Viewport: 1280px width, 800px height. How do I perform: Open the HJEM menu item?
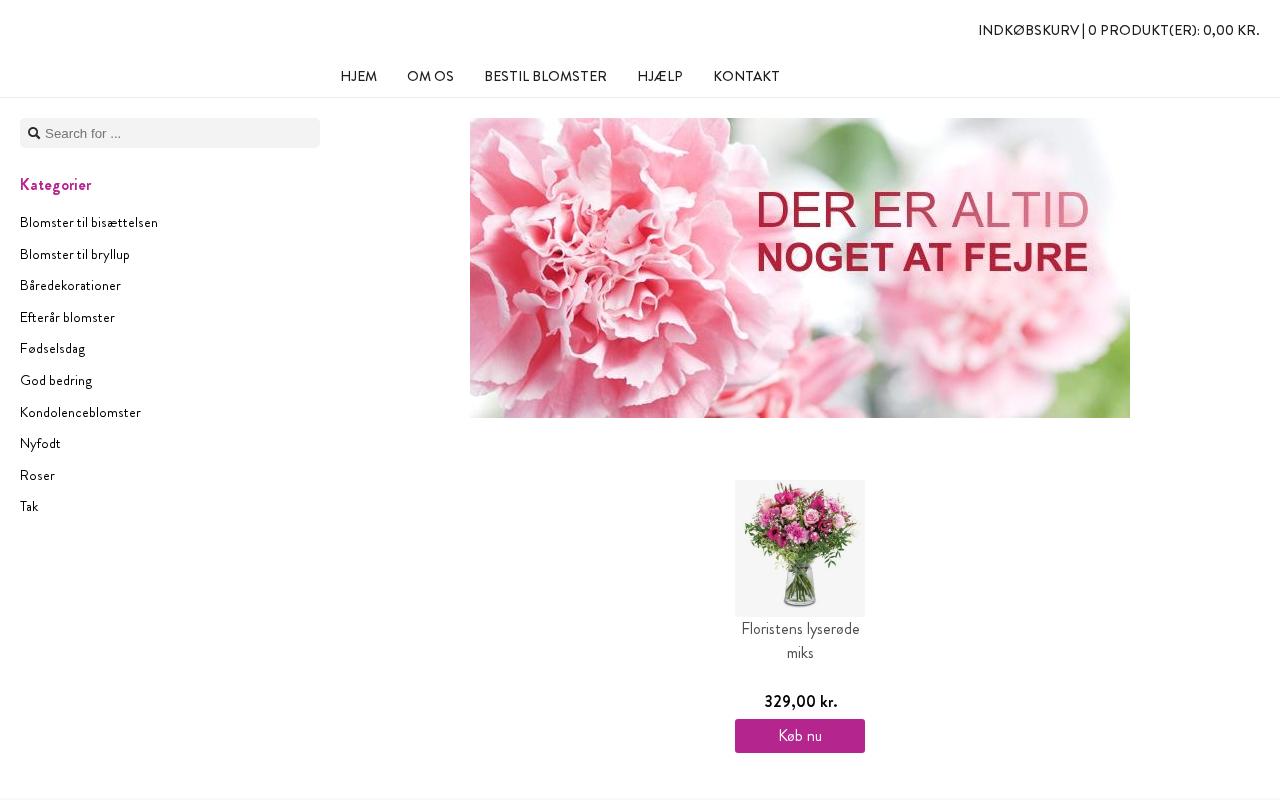[x=358, y=76]
